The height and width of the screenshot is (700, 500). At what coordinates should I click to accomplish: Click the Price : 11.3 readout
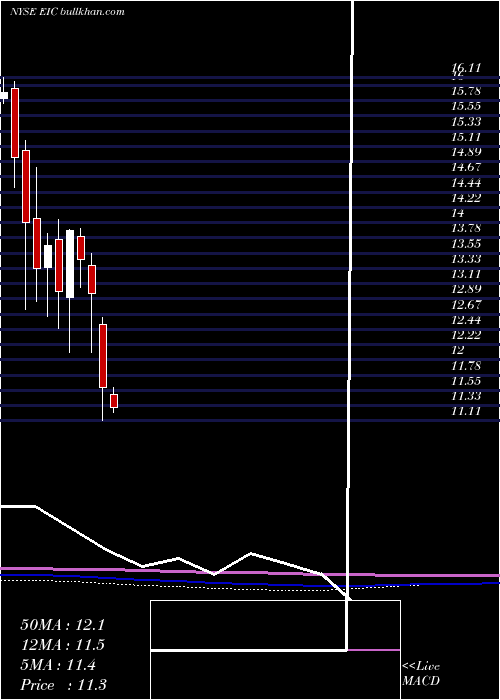[x=63, y=685]
